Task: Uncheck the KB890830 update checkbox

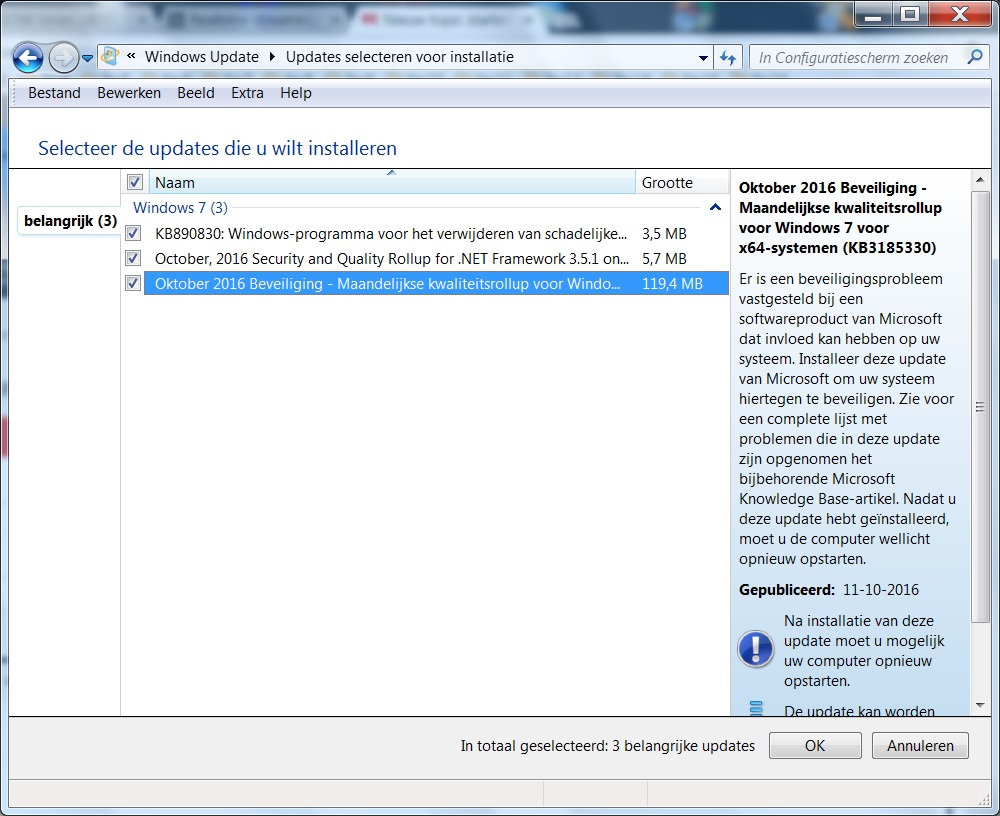Action: point(133,234)
